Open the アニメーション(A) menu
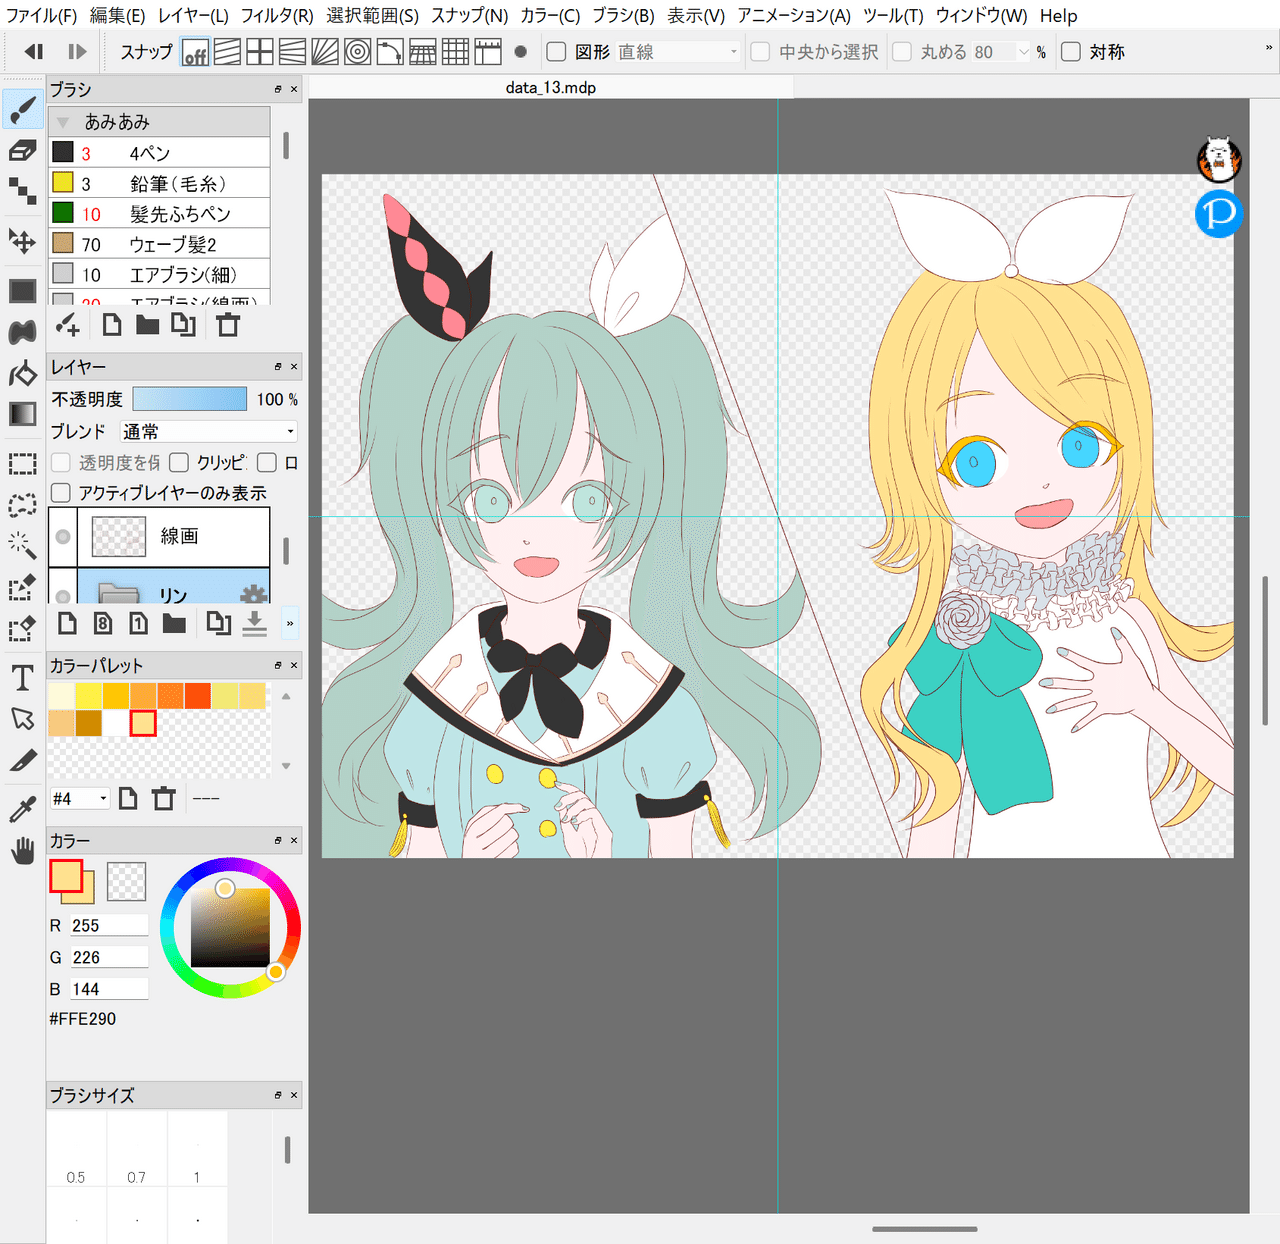 [x=794, y=16]
